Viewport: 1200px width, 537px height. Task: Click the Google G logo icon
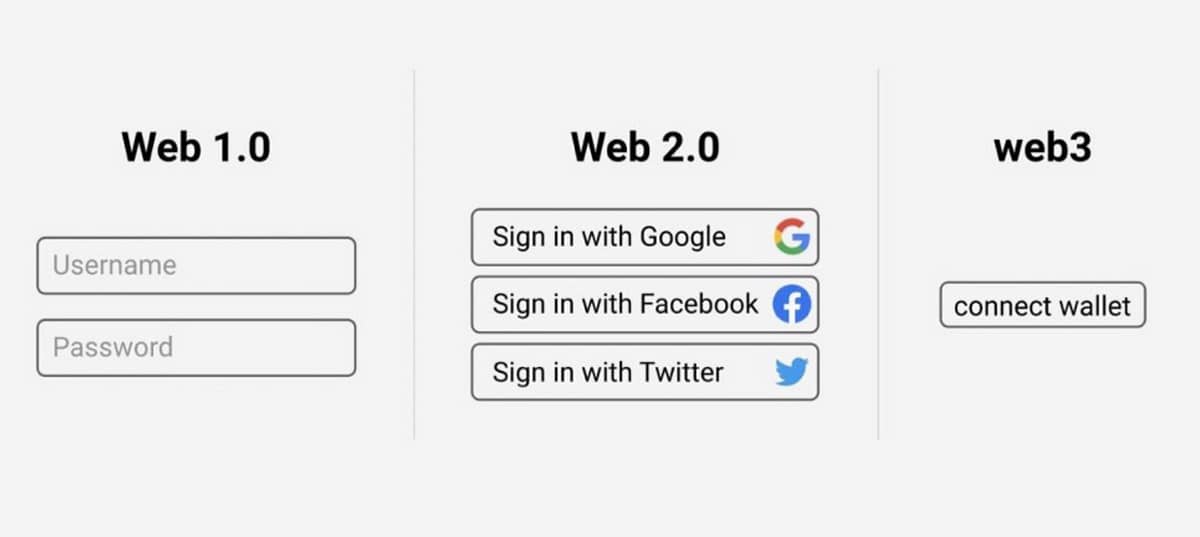click(x=791, y=237)
